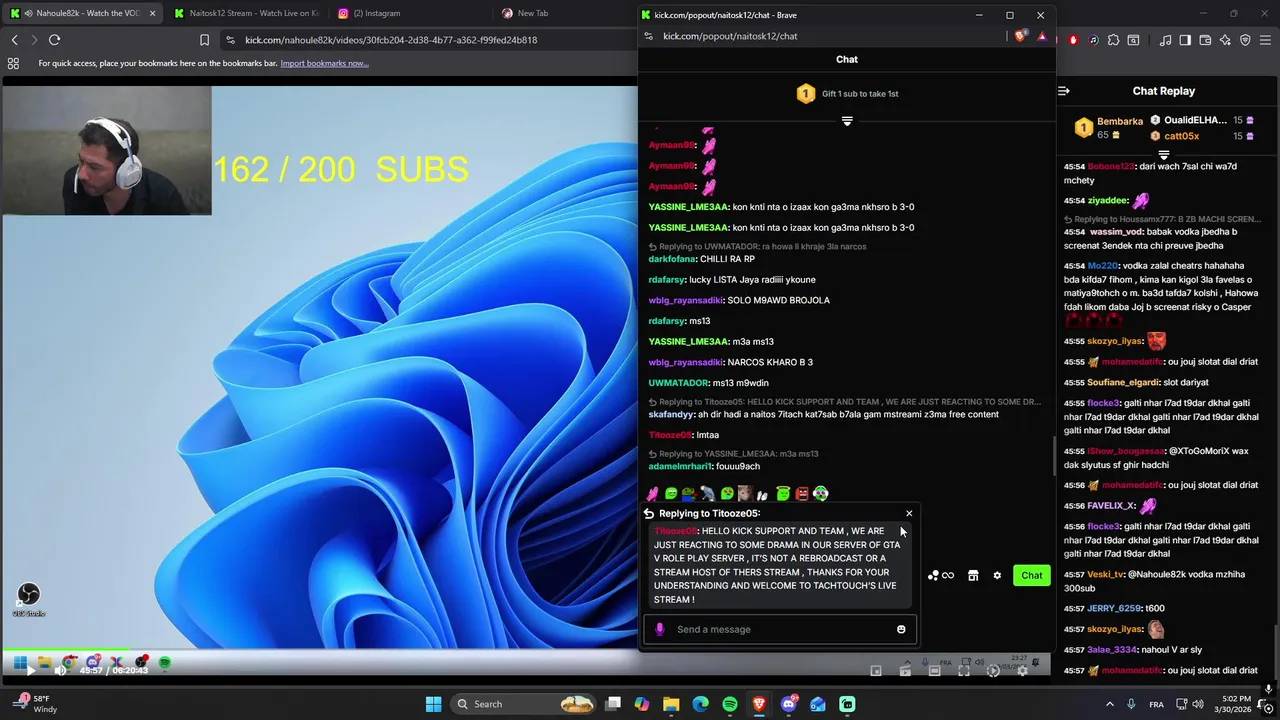Play the paused VOD video
Screen dimensions: 1280x720
pos(30,671)
